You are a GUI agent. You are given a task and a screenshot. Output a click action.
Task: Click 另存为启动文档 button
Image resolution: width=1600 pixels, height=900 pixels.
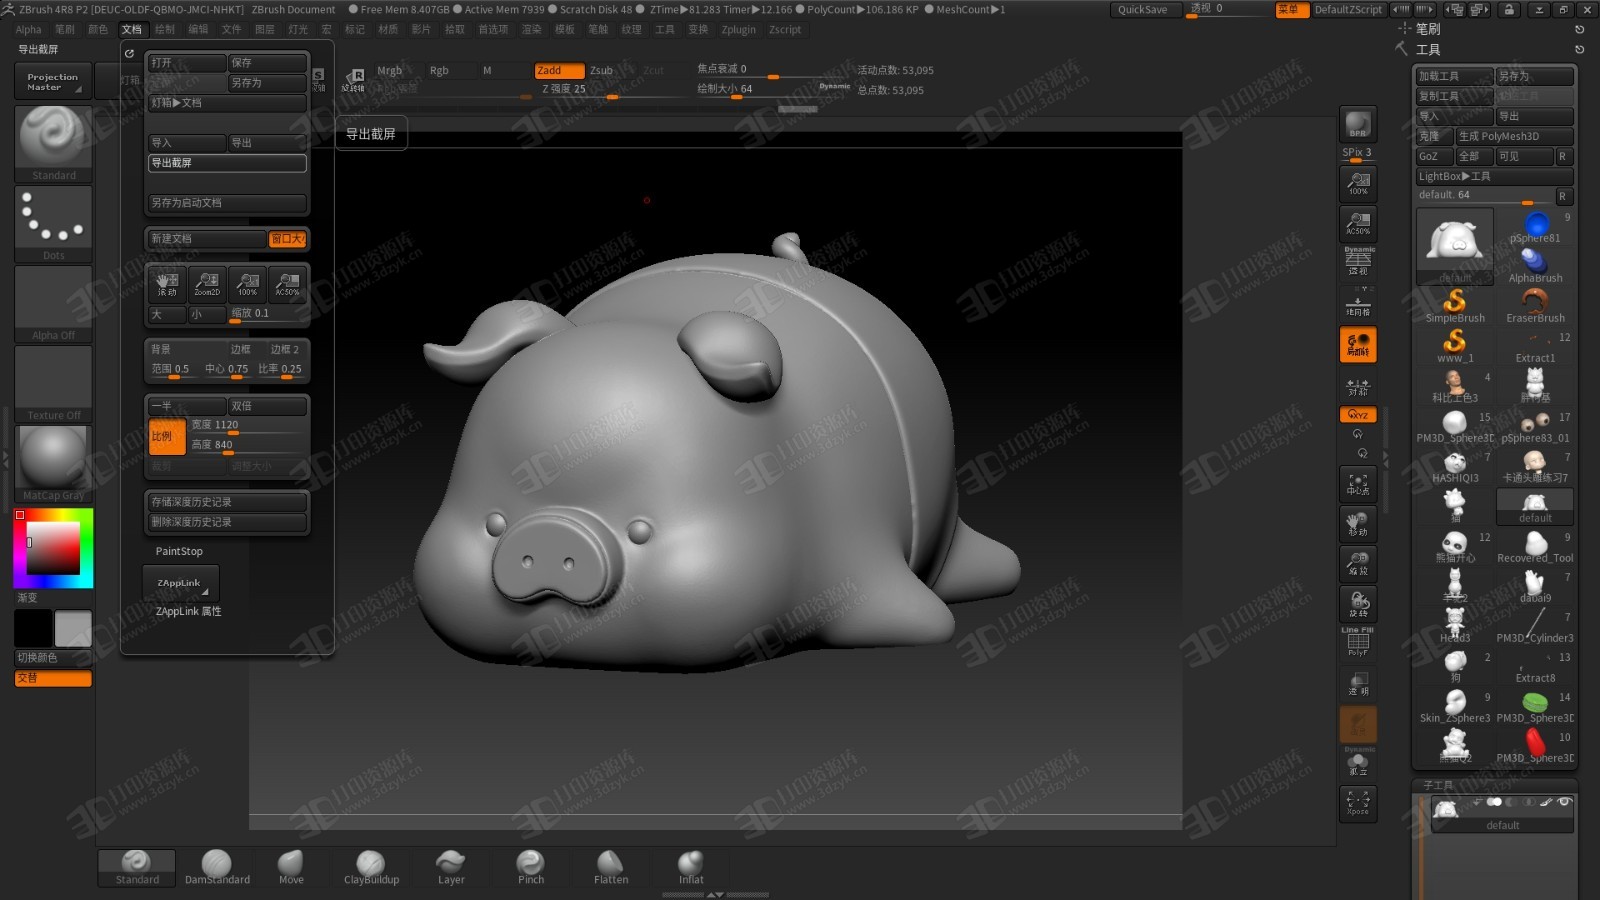tap(227, 203)
